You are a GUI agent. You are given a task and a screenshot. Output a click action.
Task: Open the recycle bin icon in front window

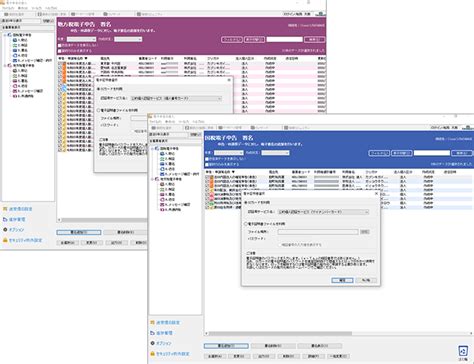[x=463, y=351]
